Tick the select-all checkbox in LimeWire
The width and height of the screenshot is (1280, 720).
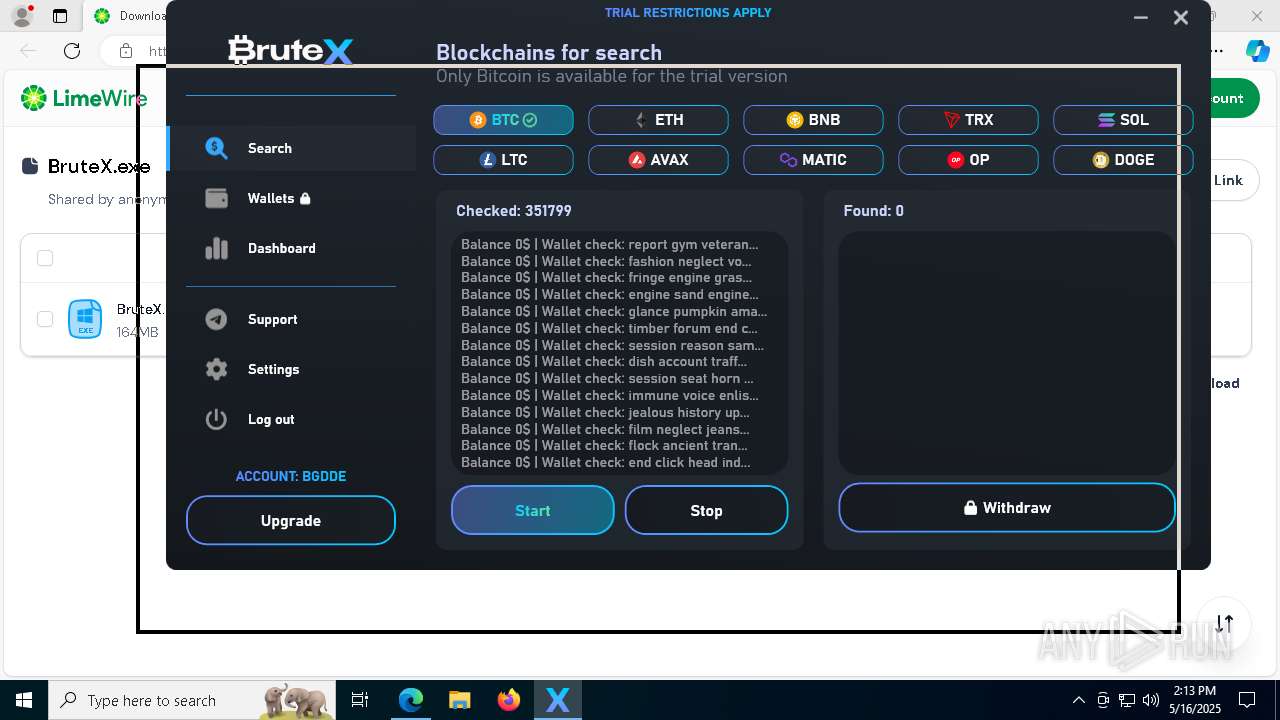click(x=45, y=258)
